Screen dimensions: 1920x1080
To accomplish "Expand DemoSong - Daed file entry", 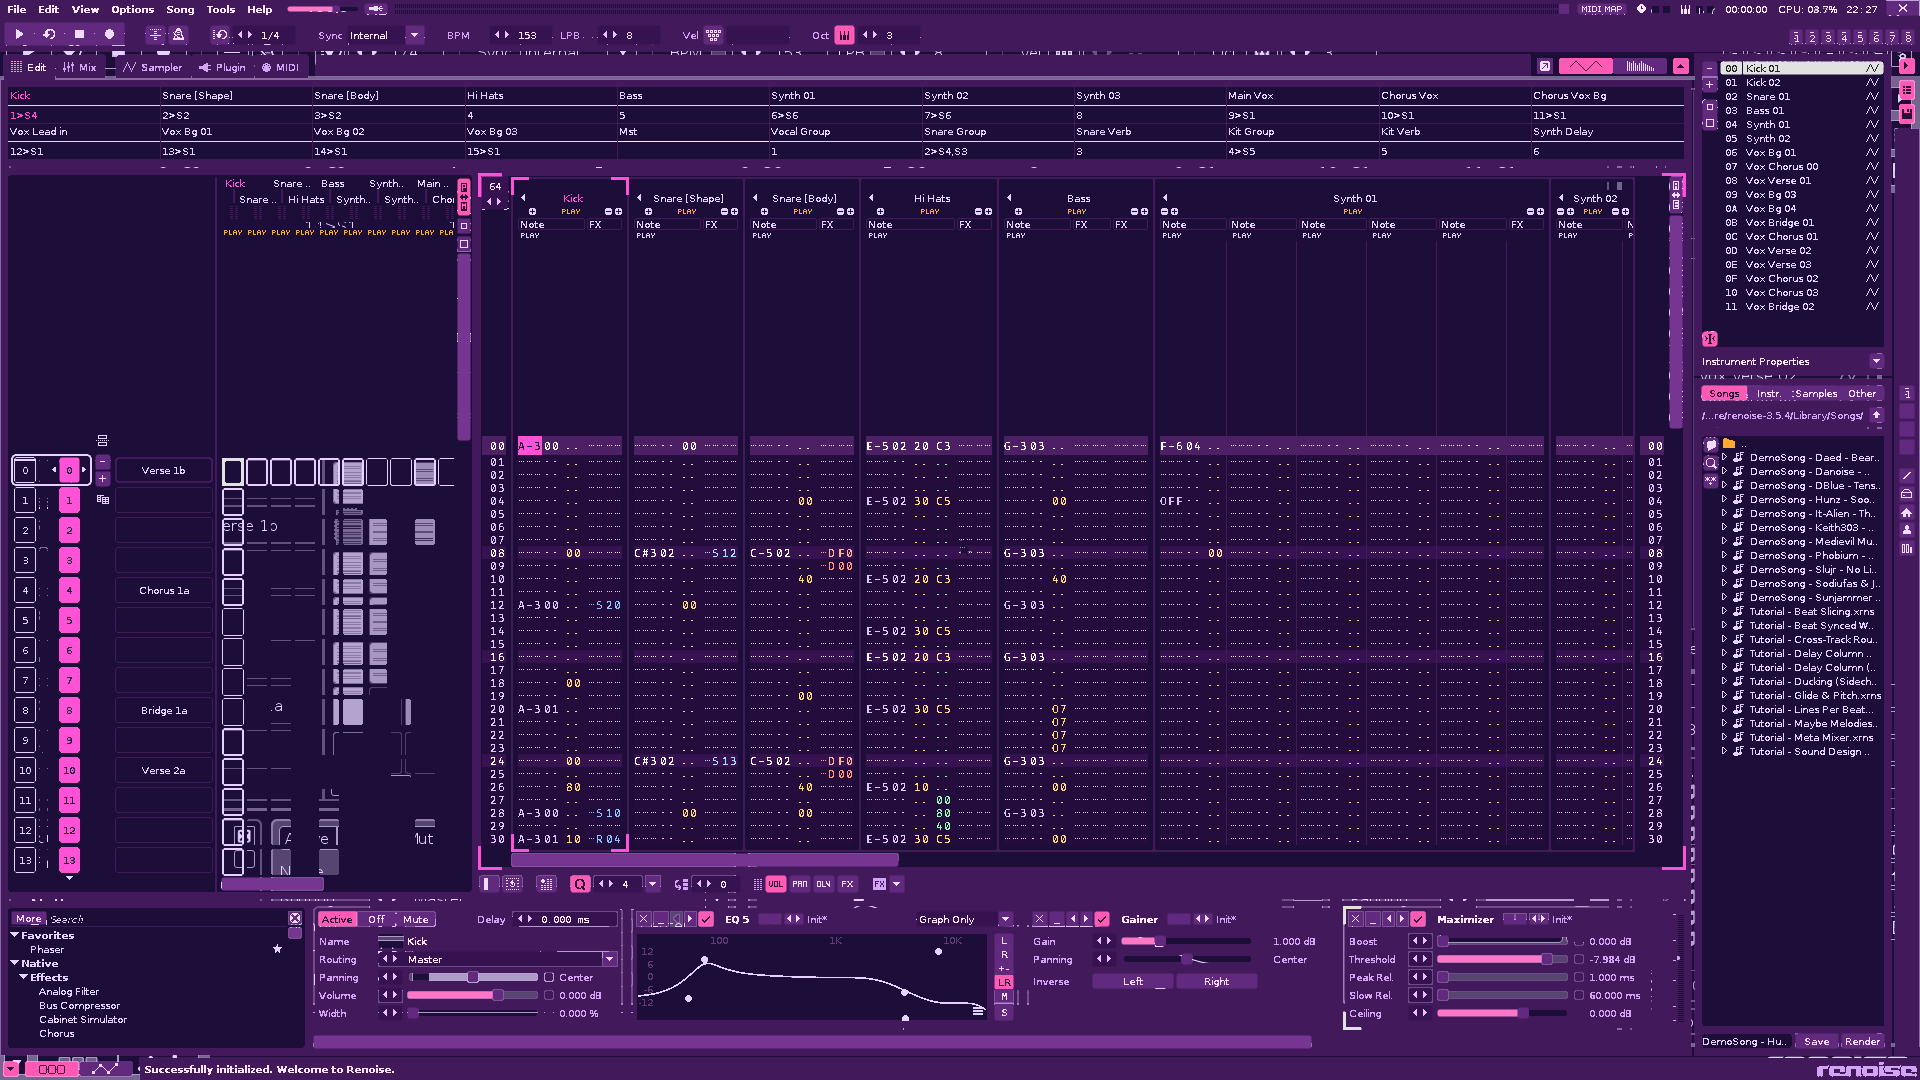I will [x=1724, y=457].
